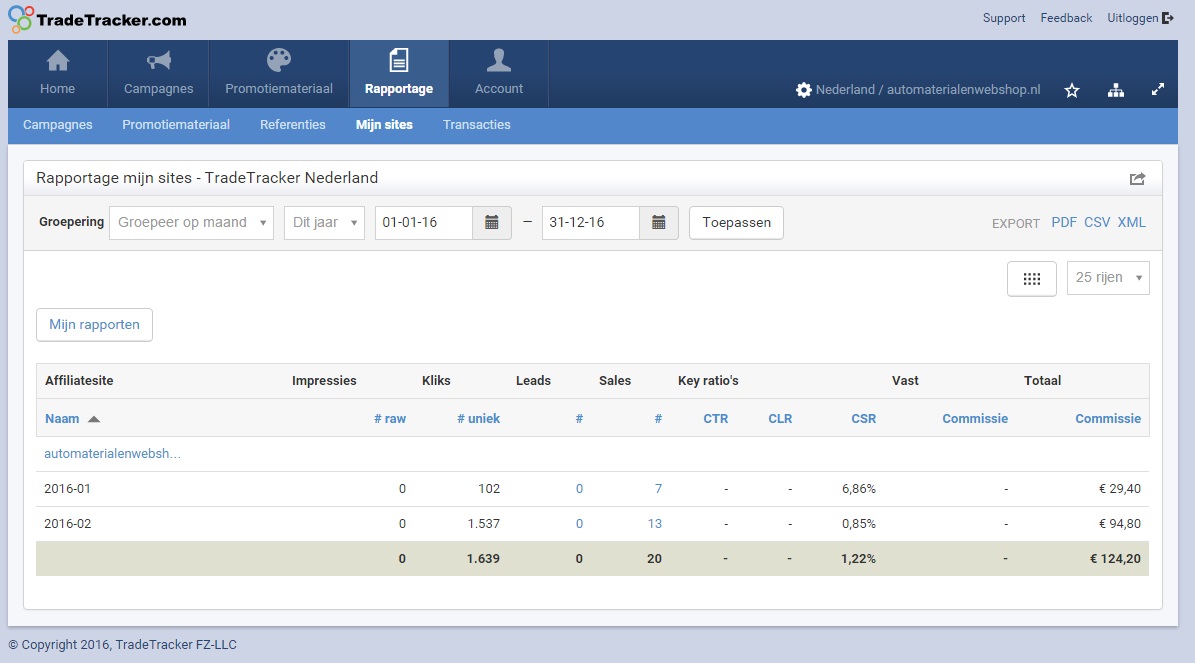Click the Uitloggen logout link
This screenshot has height=663, width=1195.
tap(1140, 18)
